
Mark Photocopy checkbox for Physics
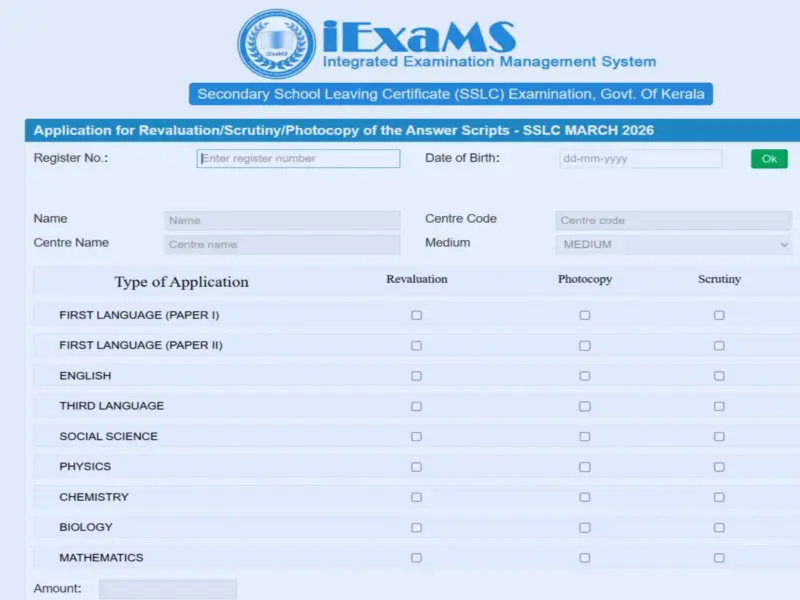(x=585, y=467)
